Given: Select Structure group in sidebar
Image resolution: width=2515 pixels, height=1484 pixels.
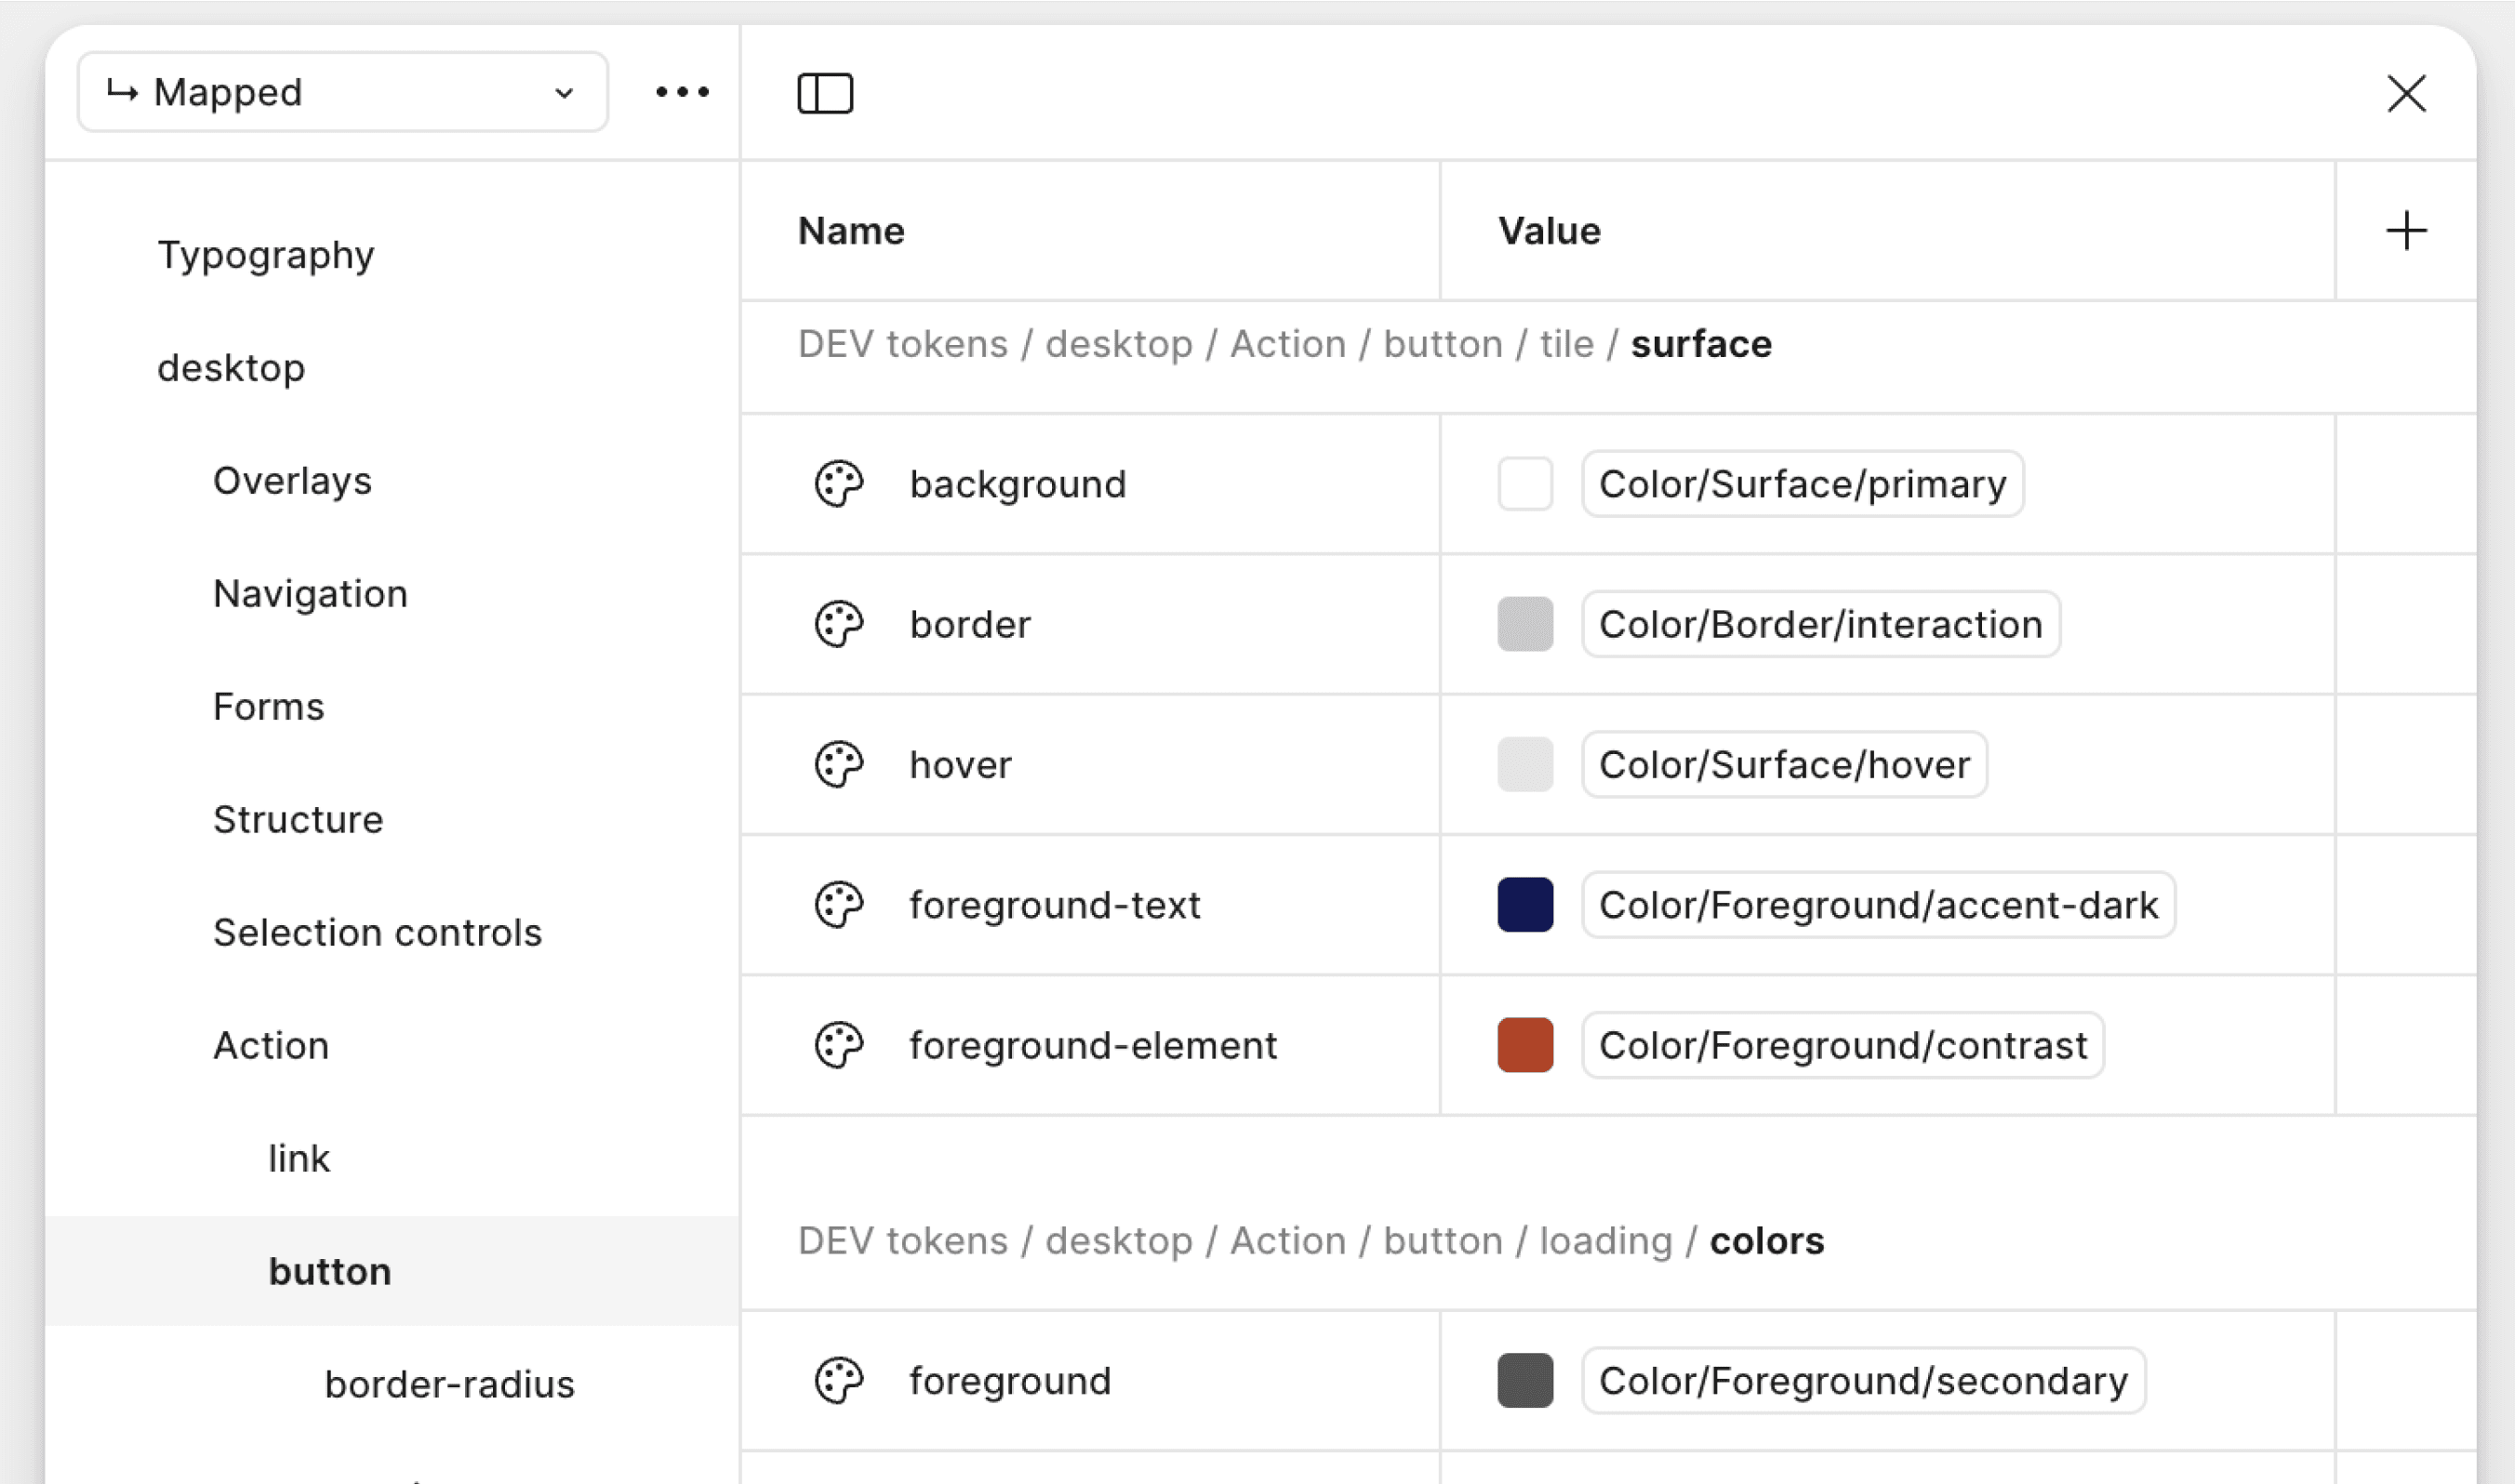Looking at the screenshot, I should pyautogui.click(x=298, y=820).
